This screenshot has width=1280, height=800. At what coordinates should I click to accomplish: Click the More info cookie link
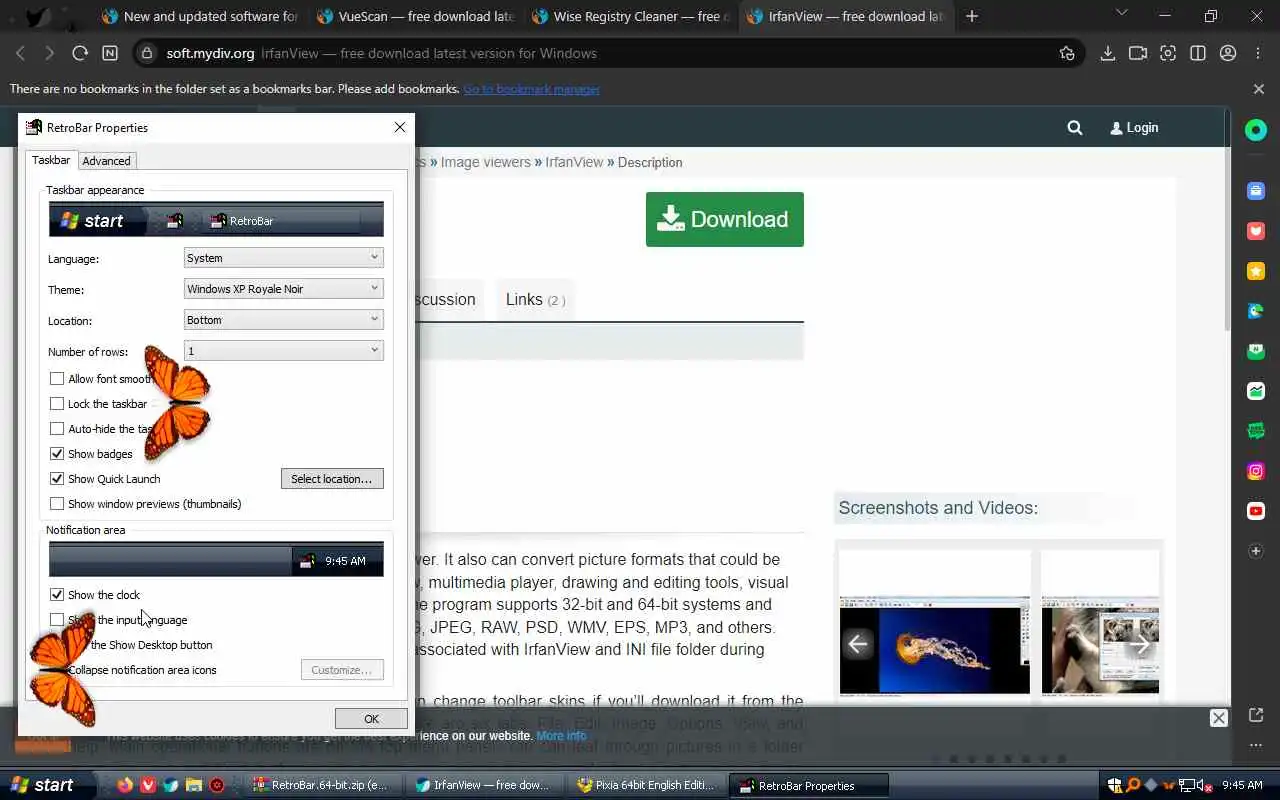[x=561, y=736]
